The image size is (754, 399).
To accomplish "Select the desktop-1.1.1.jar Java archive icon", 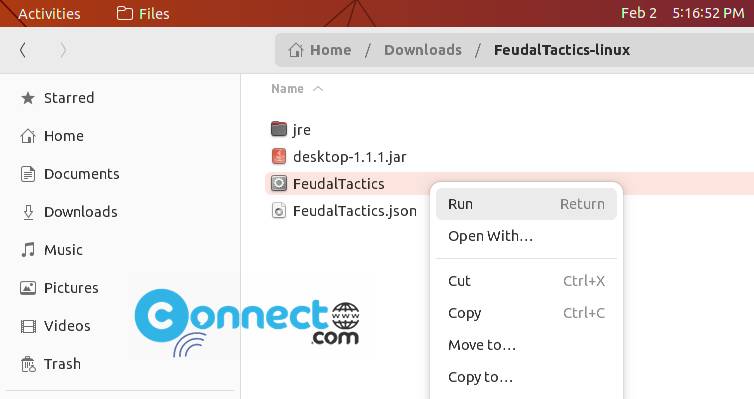I will tap(279, 156).
